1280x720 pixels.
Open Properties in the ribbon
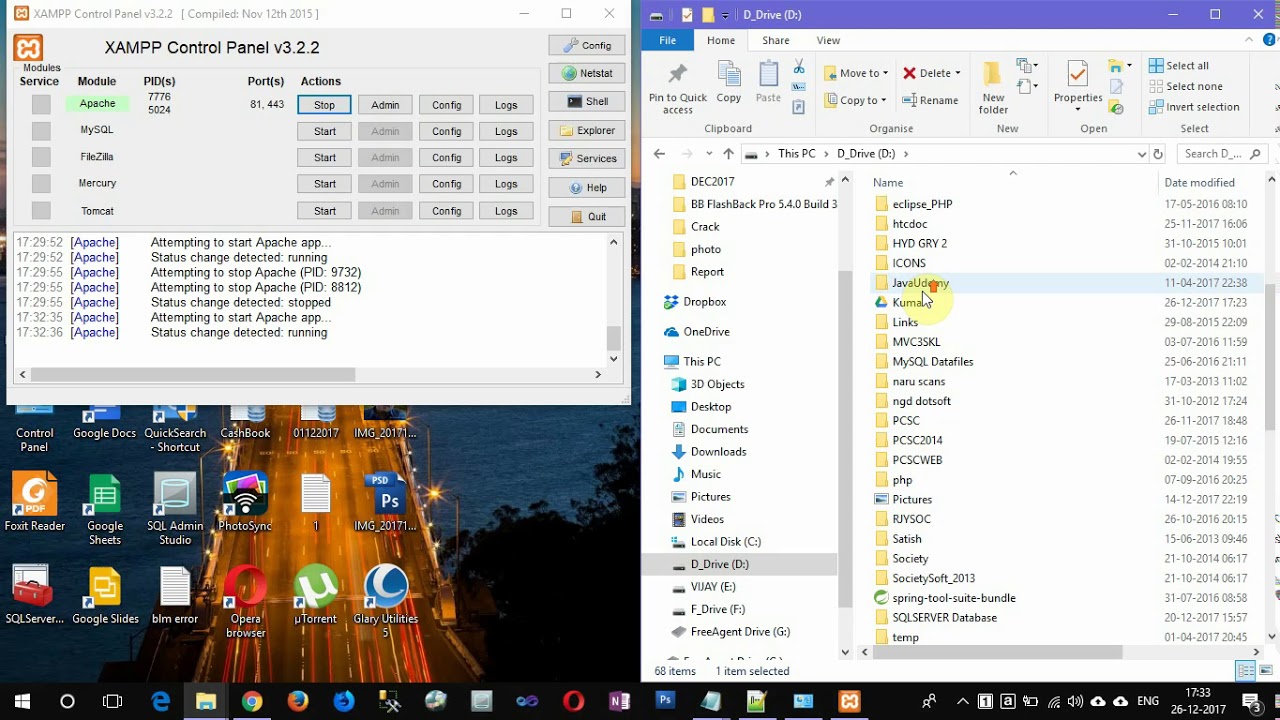[x=1077, y=85]
